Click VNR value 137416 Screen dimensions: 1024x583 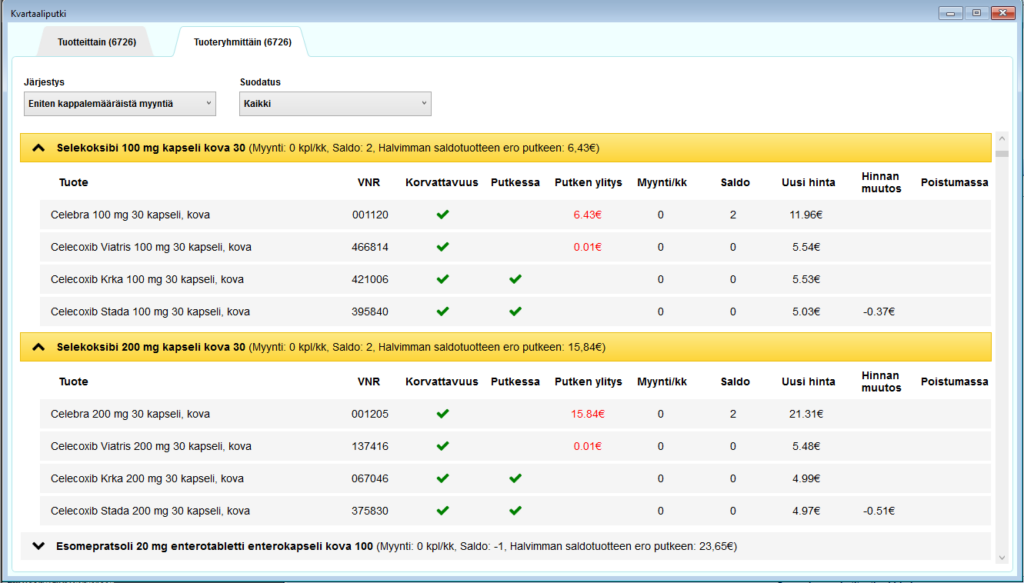pyautogui.click(x=370, y=446)
